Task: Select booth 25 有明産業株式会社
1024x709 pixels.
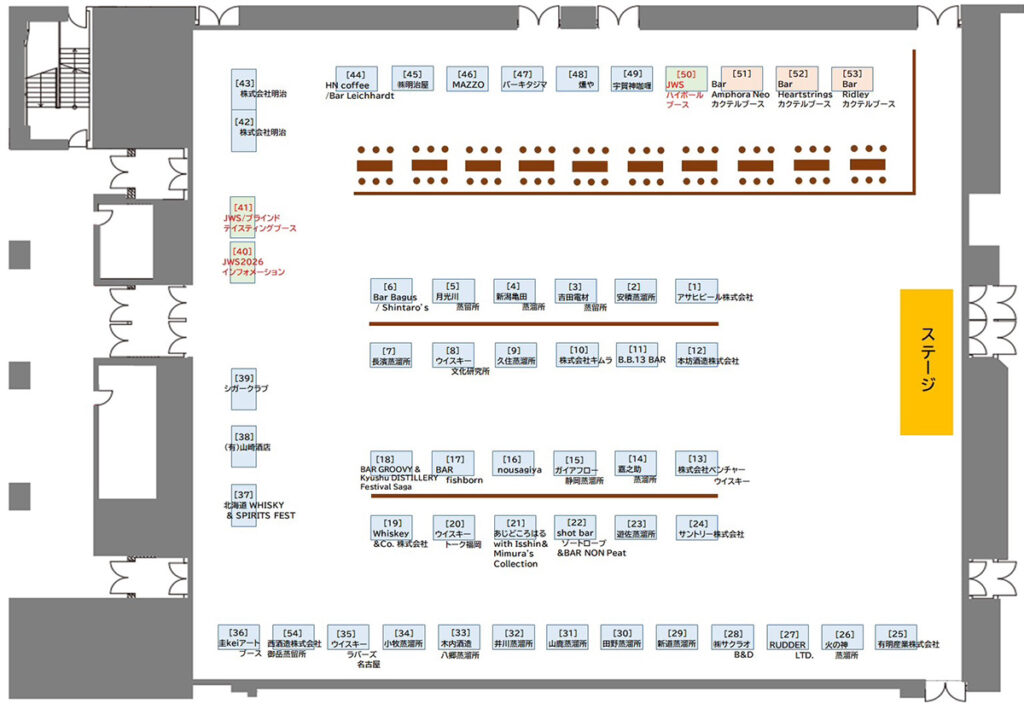Action: pos(896,638)
